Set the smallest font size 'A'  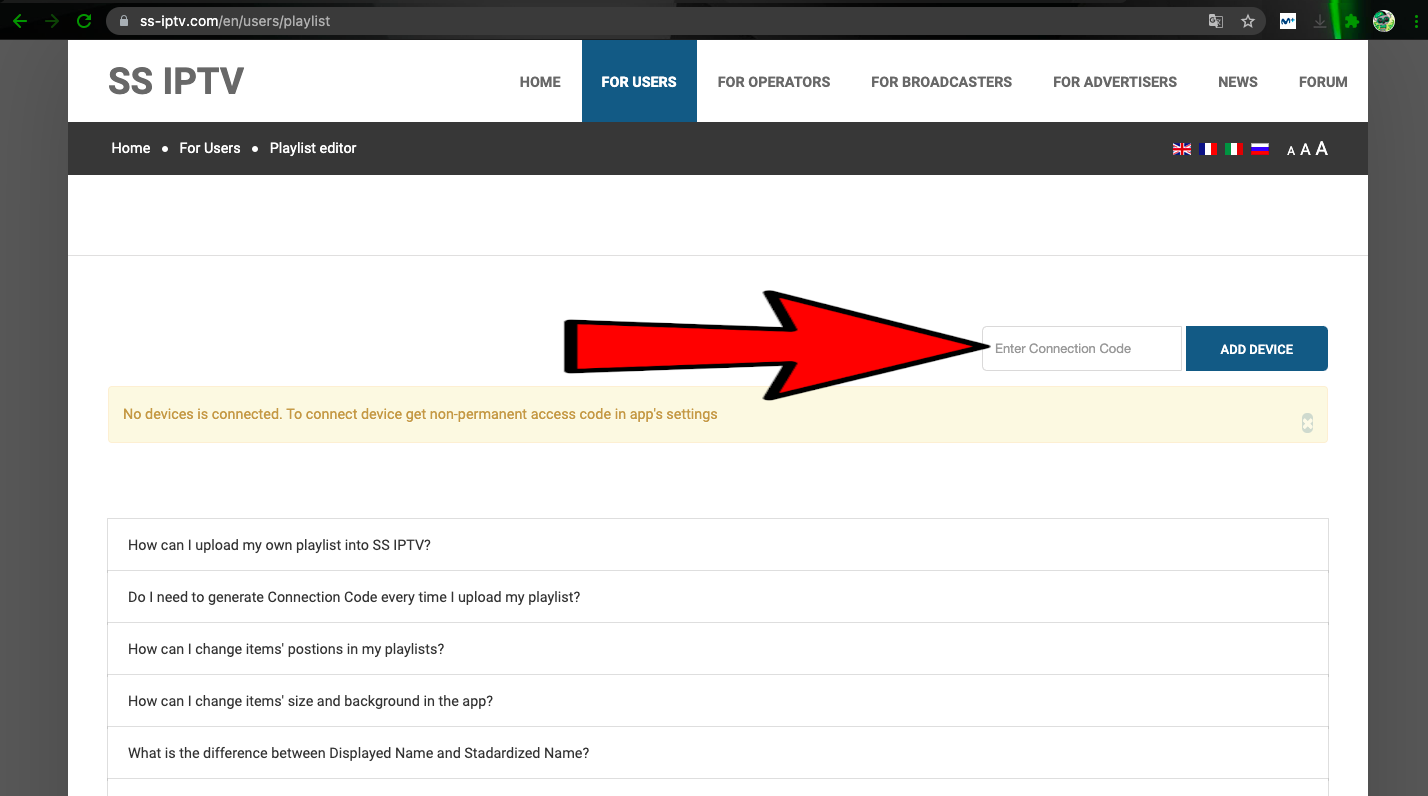[1291, 151]
